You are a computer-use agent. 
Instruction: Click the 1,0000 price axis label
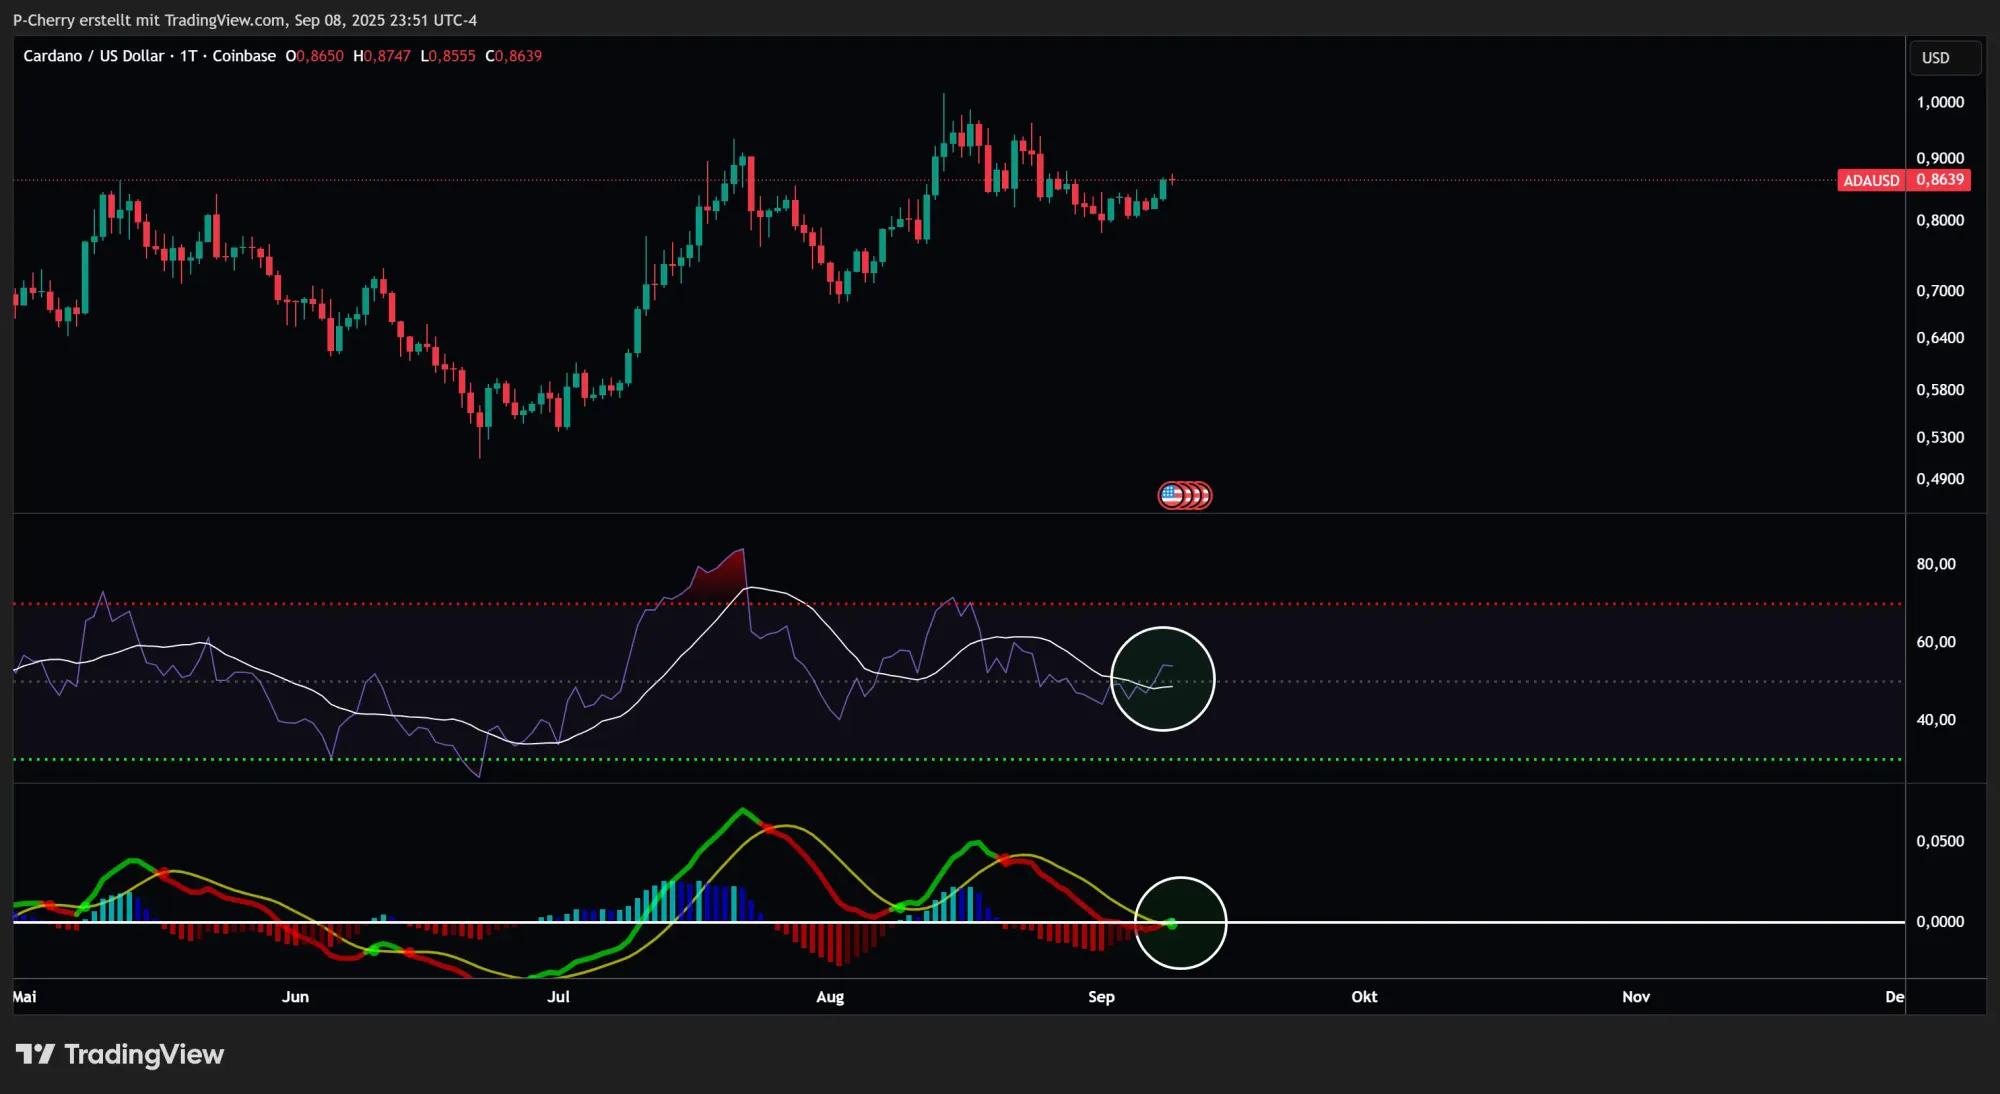coord(1940,102)
